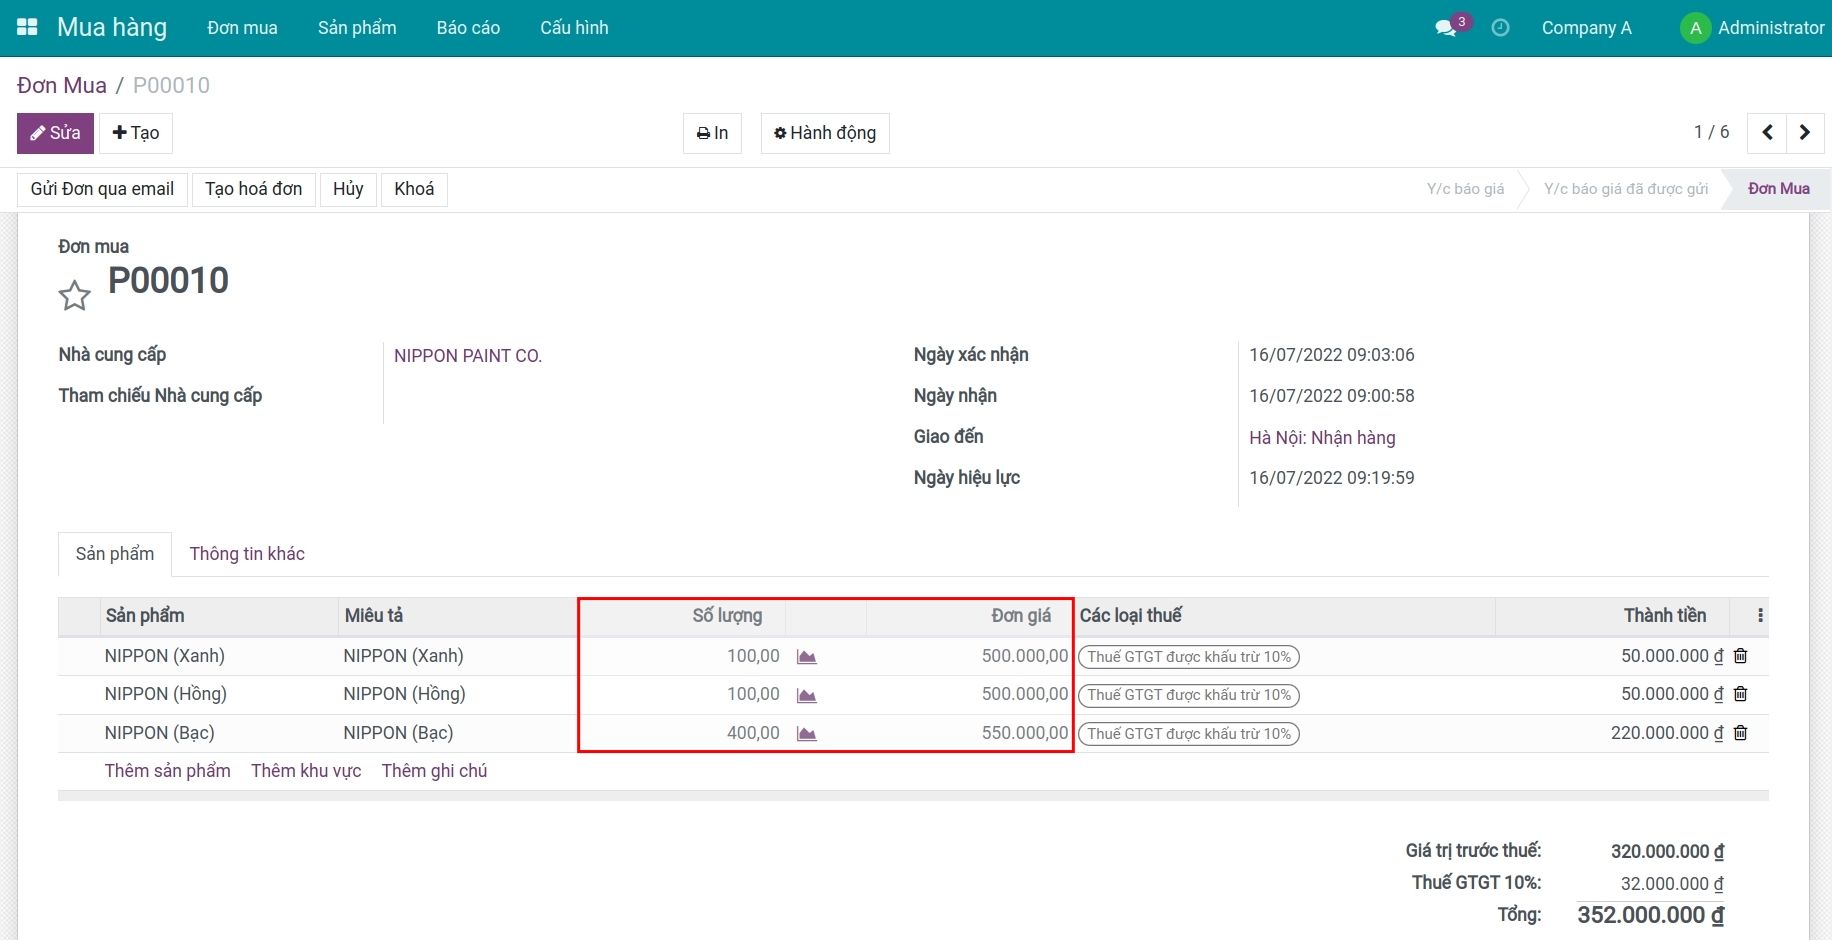Print the order using the In printer icon
The width and height of the screenshot is (1832, 940).
click(x=711, y=133)
